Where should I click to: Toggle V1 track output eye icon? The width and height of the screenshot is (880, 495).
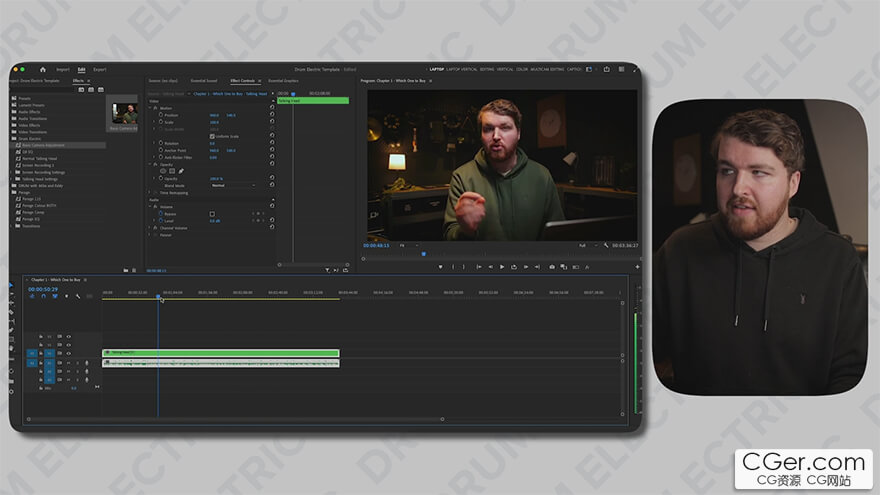tap(68, 353)
